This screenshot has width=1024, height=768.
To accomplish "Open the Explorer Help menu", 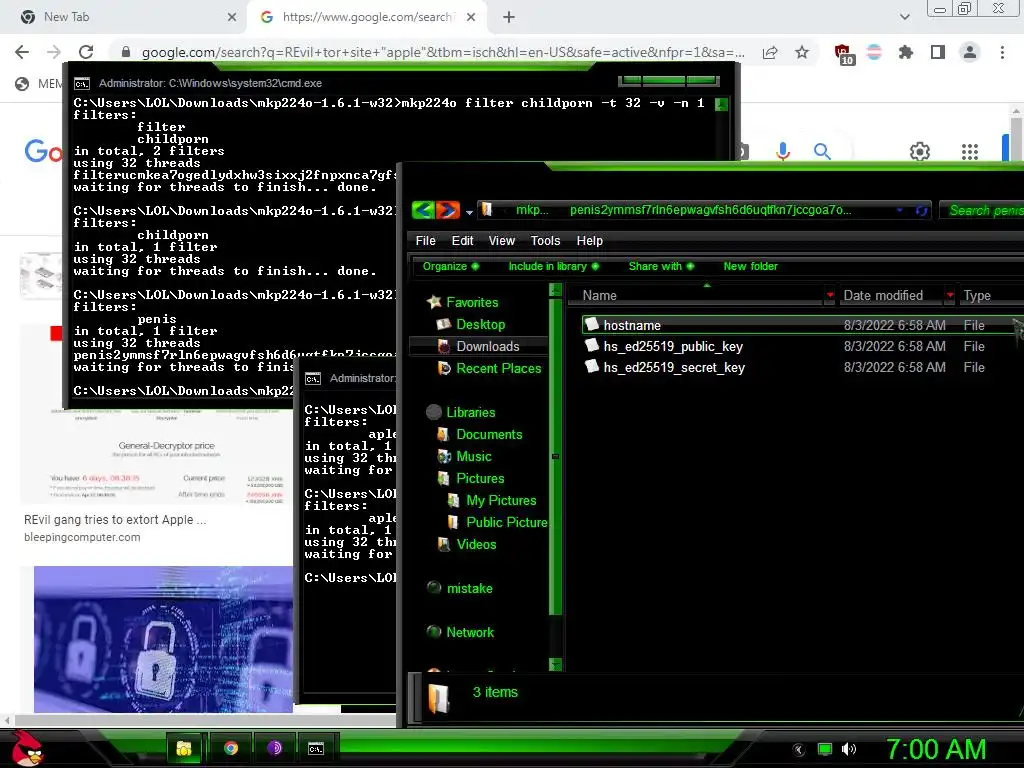I will tap(589, 241).
